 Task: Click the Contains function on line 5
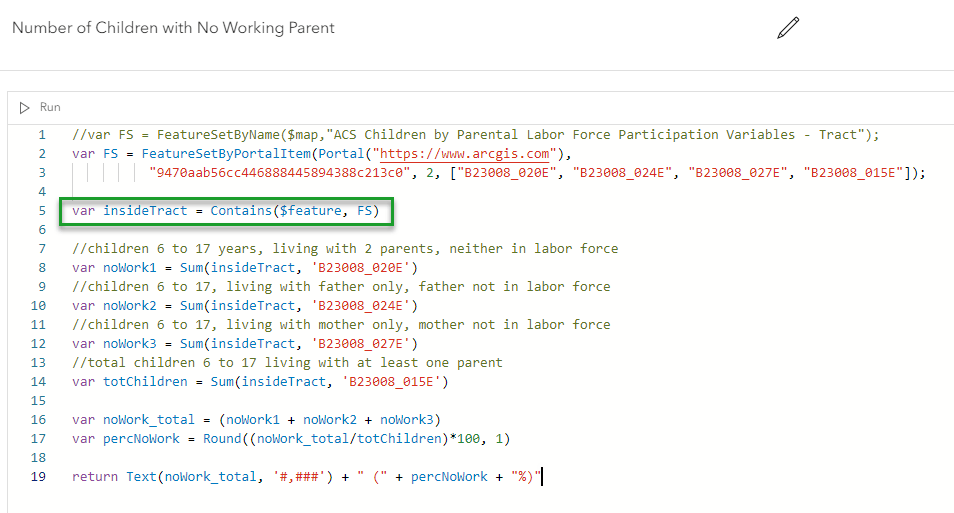coord(241,211)
